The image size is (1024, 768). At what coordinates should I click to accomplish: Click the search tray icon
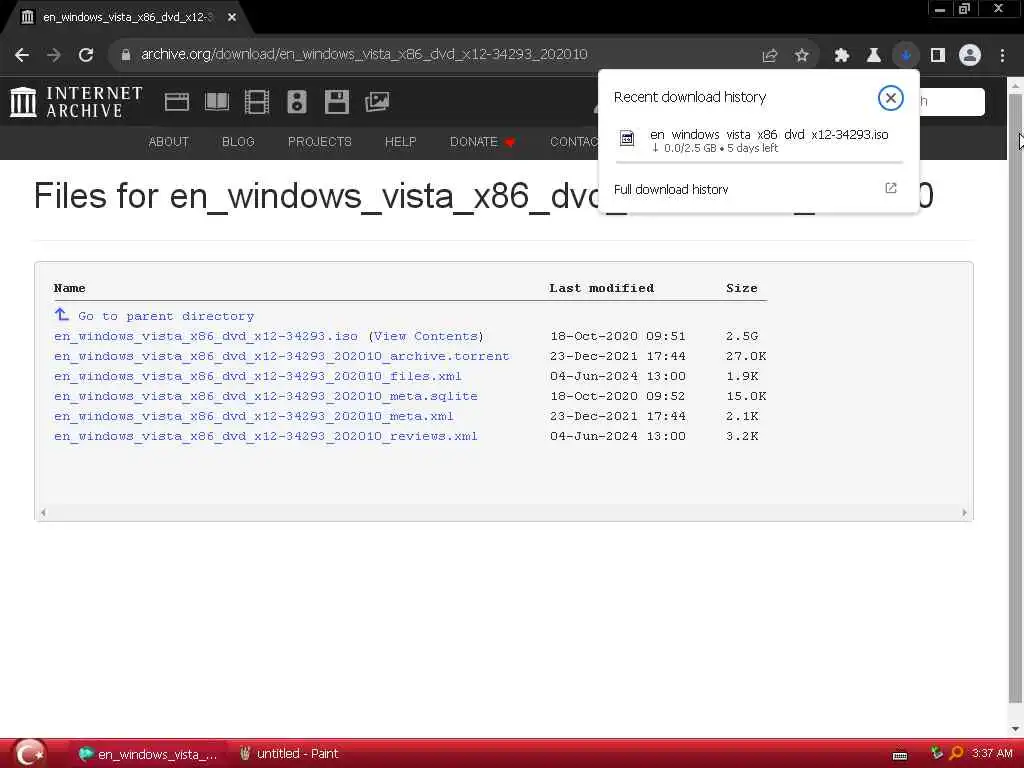pos(956,754)
